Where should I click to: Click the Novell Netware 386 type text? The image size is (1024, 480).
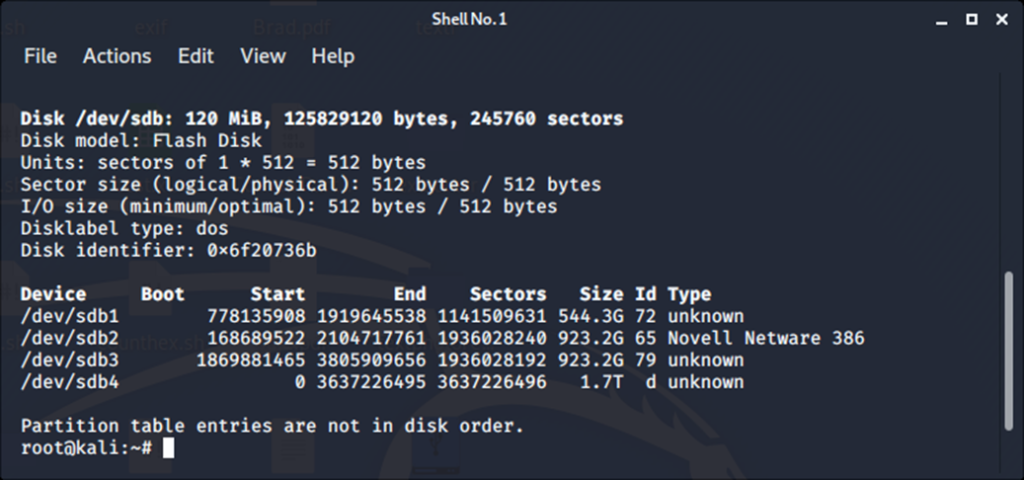(765, 338)
